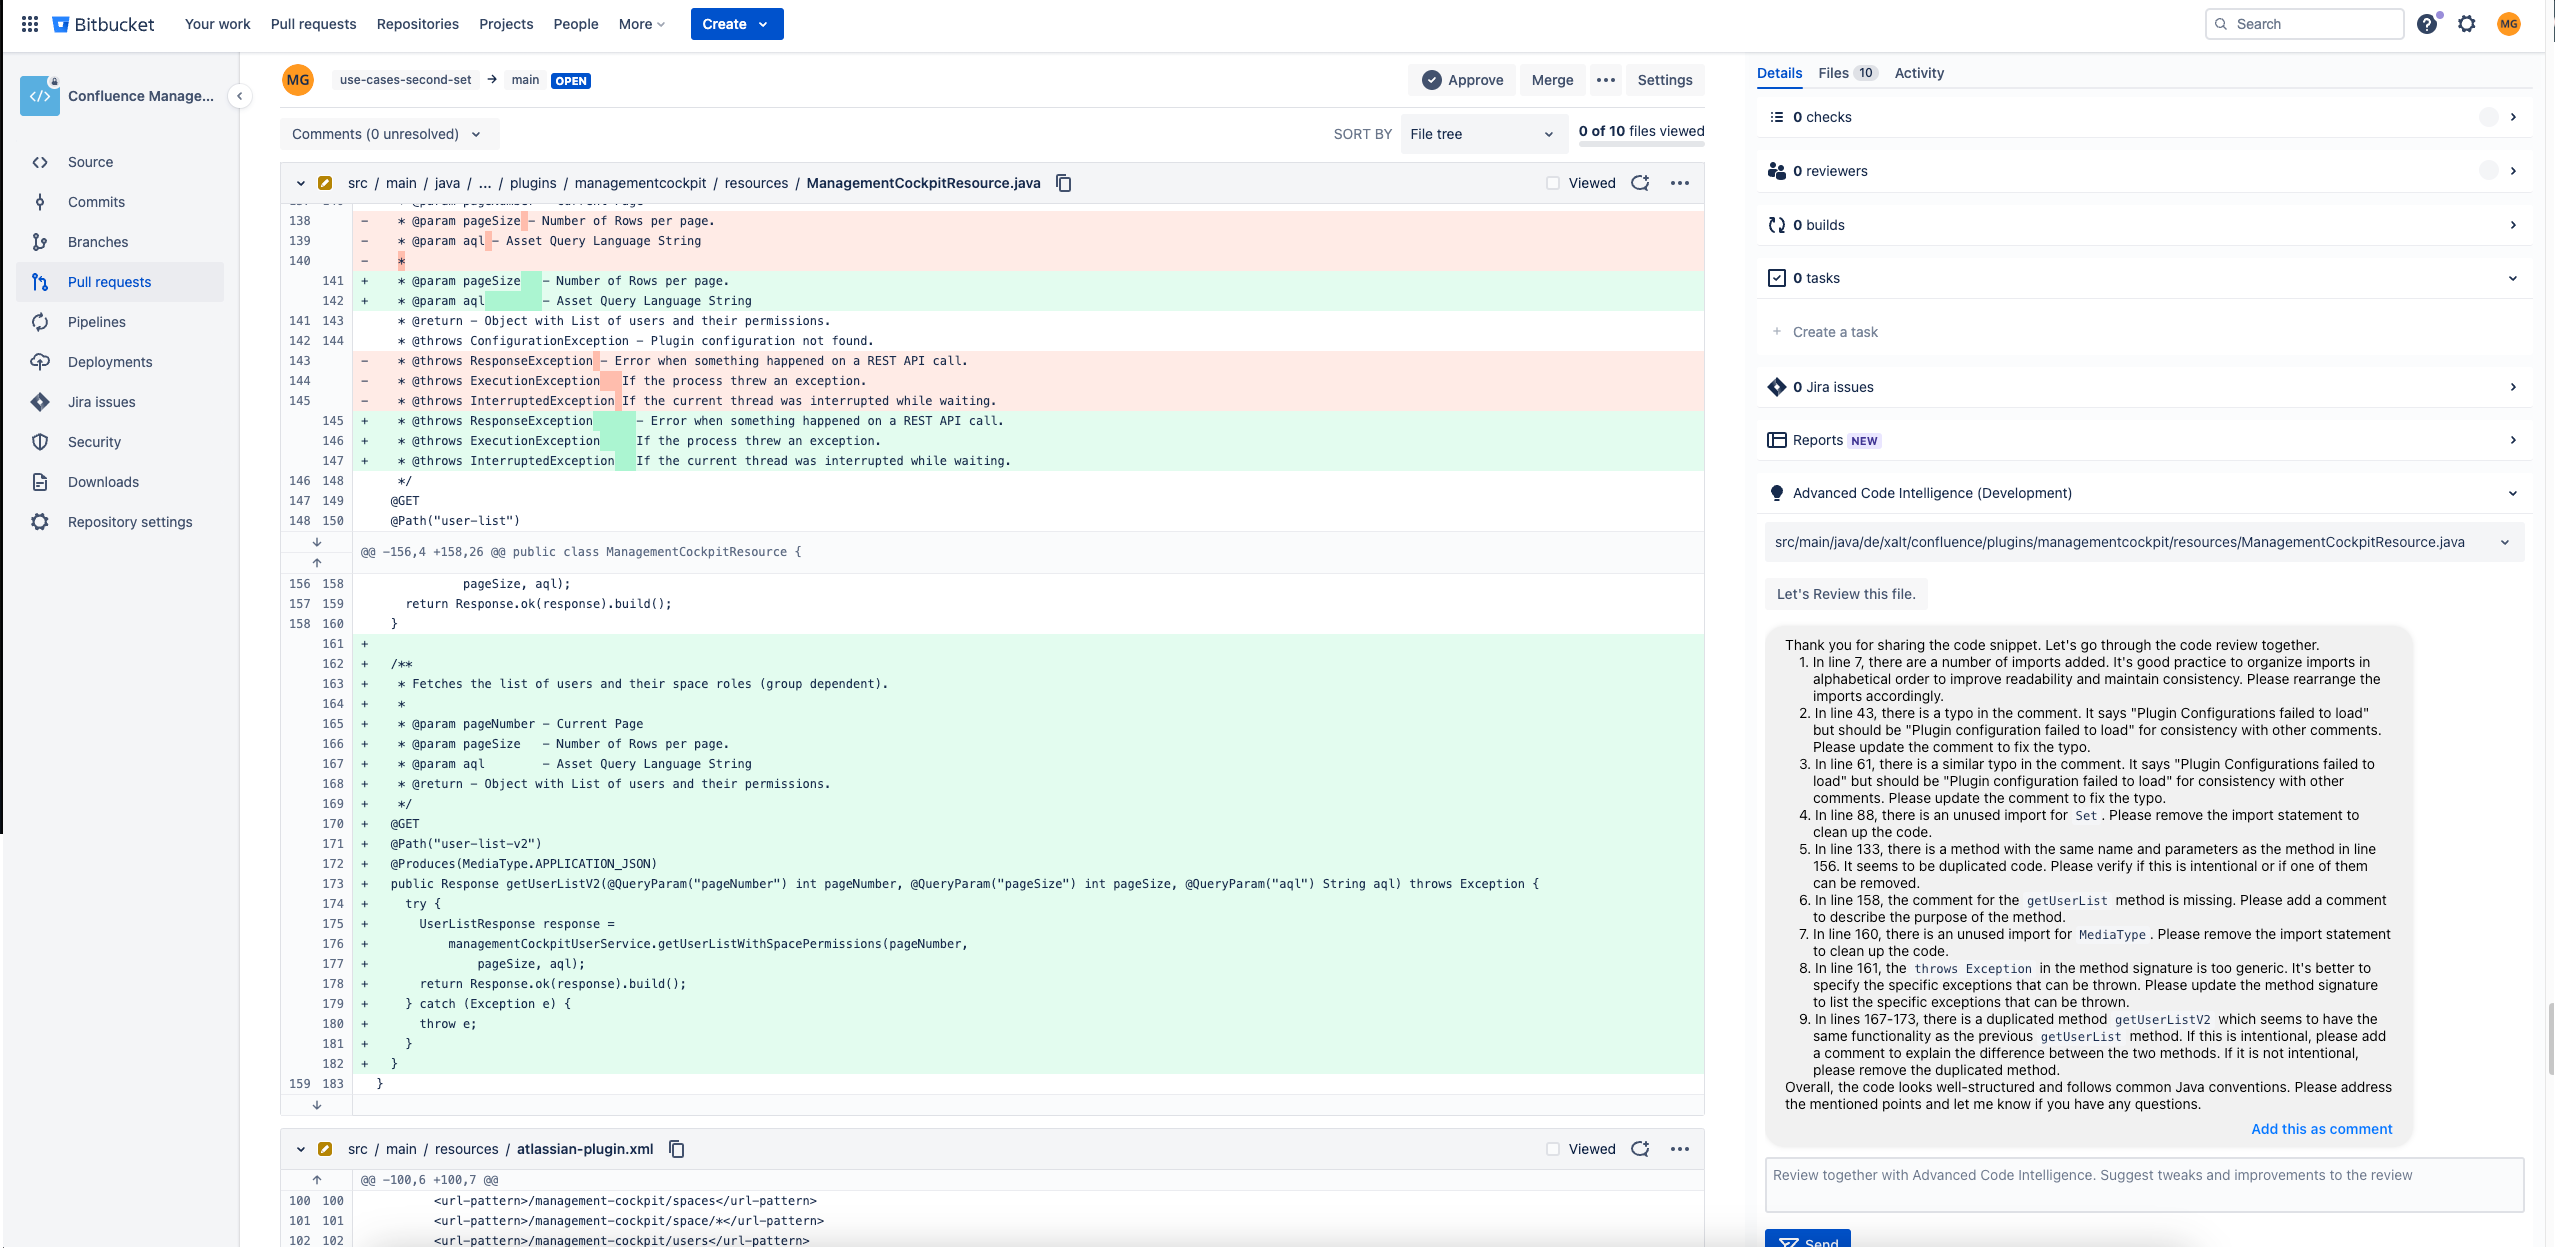2555x1248 pixels.
Task: Collapse the ManagementCockpitResource.java diff chevron
Action: click(300, 183)
